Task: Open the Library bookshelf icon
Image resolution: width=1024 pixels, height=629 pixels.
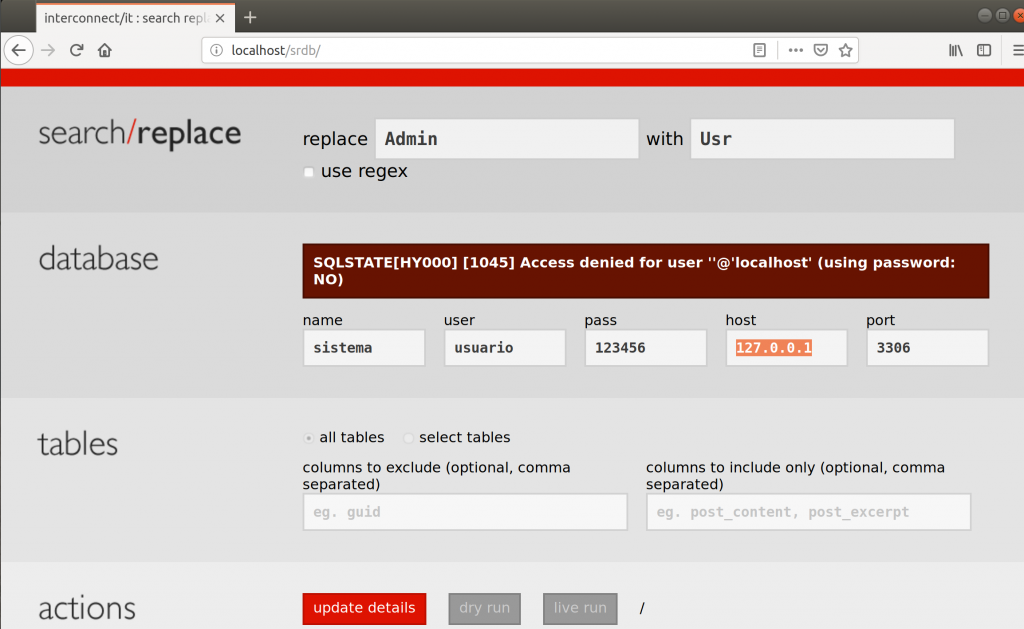Action: click(956, 50)
